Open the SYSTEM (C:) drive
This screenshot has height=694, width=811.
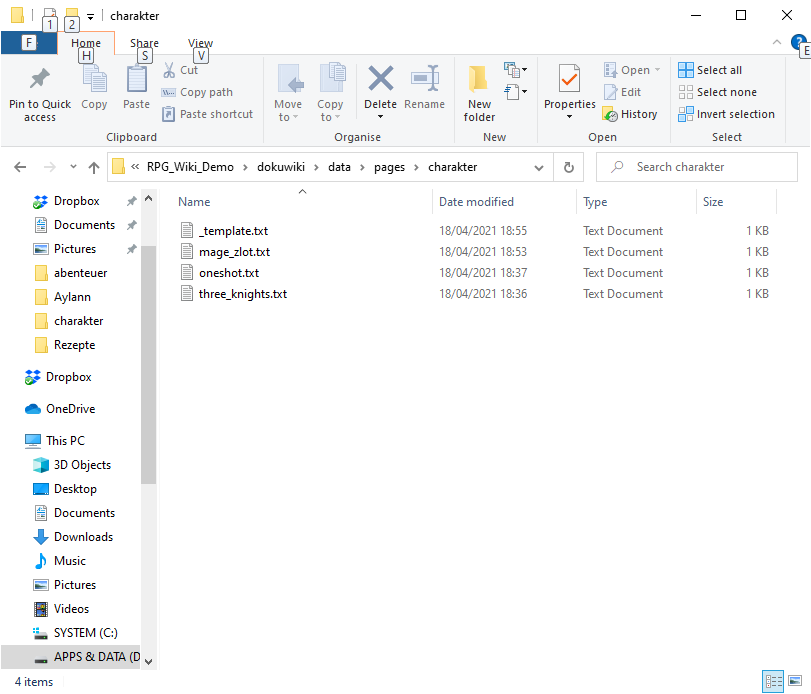tap(85, 633)
